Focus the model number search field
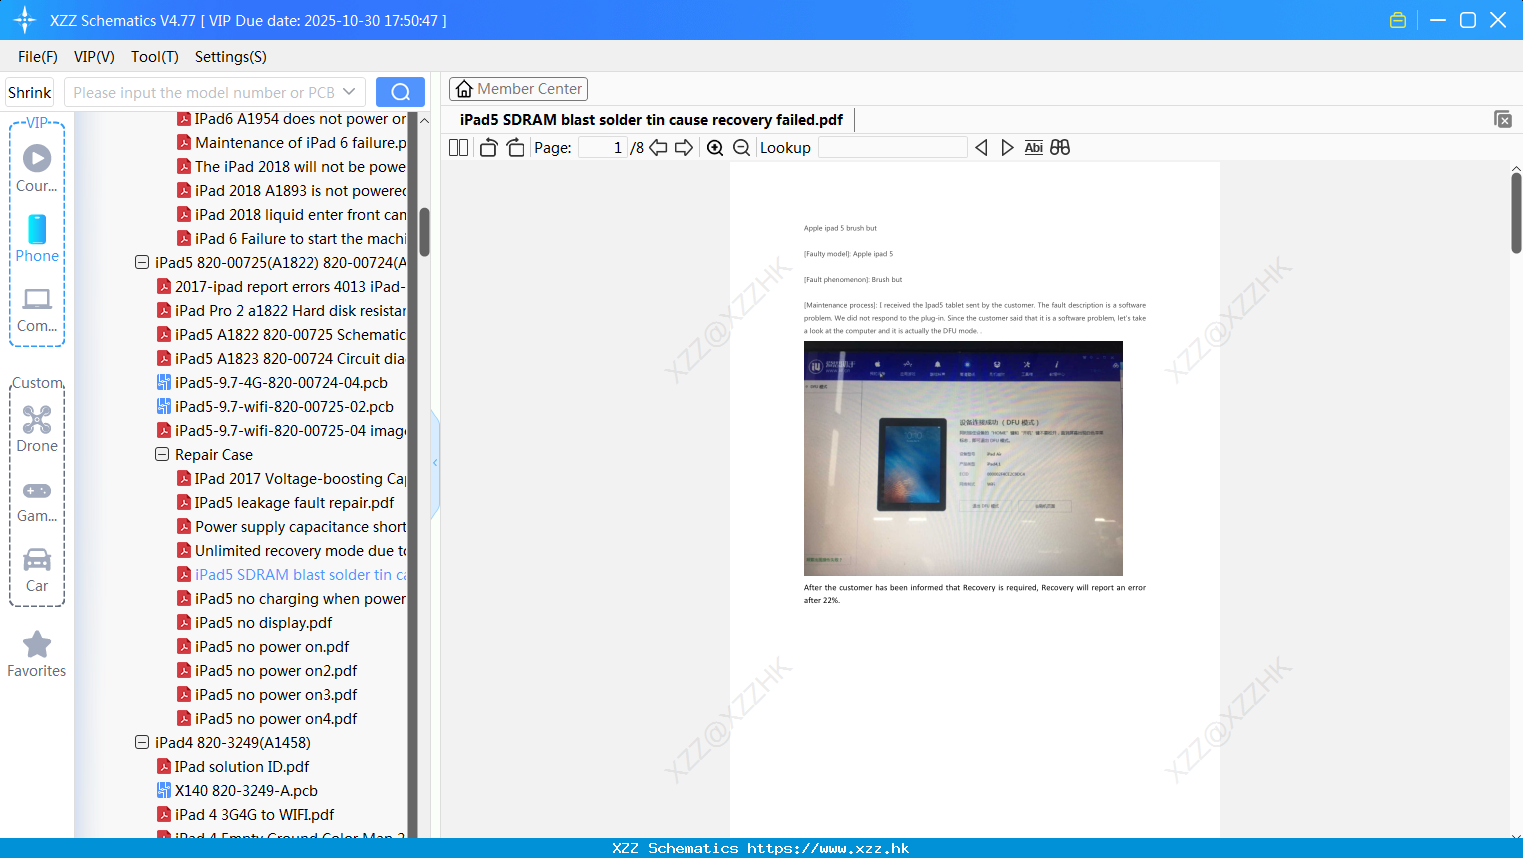 pyautogui.click(x=204, y=92)
